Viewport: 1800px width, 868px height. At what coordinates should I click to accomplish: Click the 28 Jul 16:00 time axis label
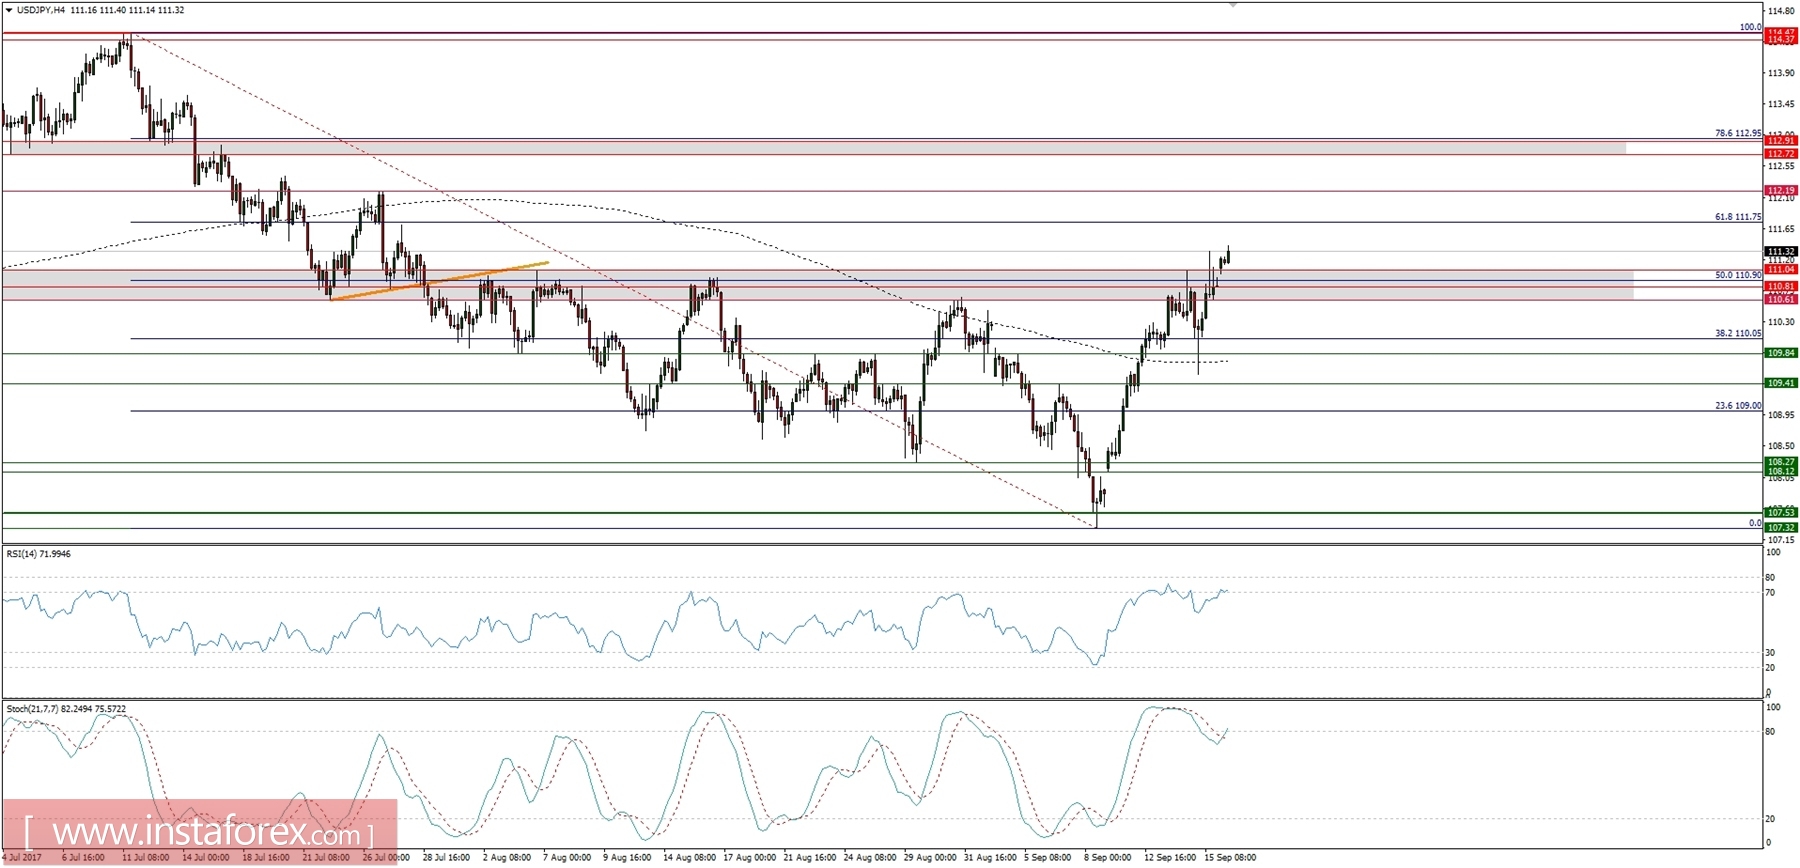point(446,858)
